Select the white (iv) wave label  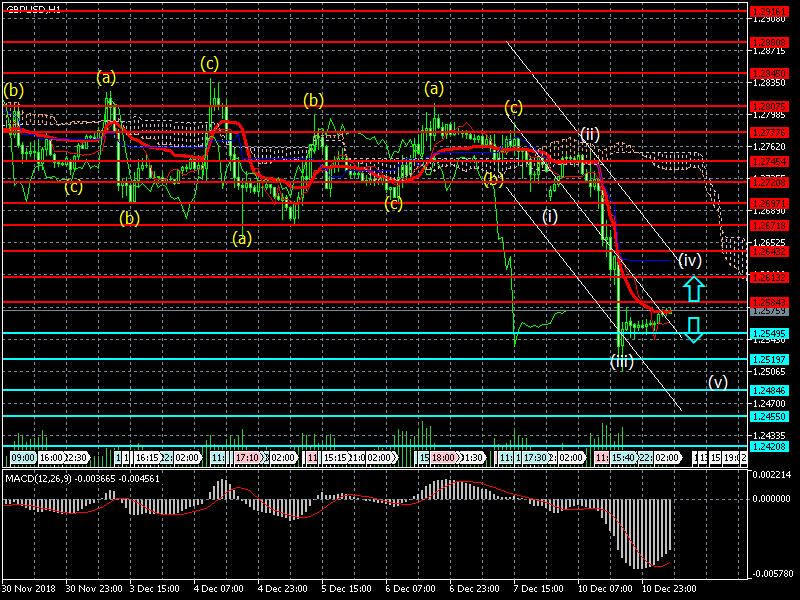tap(690, 261)
